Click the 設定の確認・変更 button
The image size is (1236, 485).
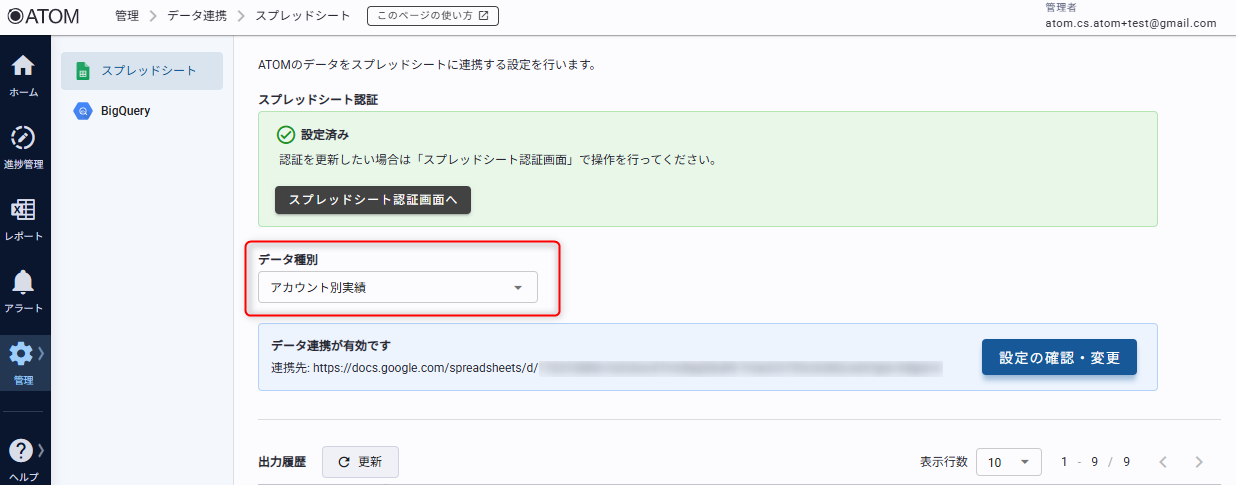(x=1059, y=357)
